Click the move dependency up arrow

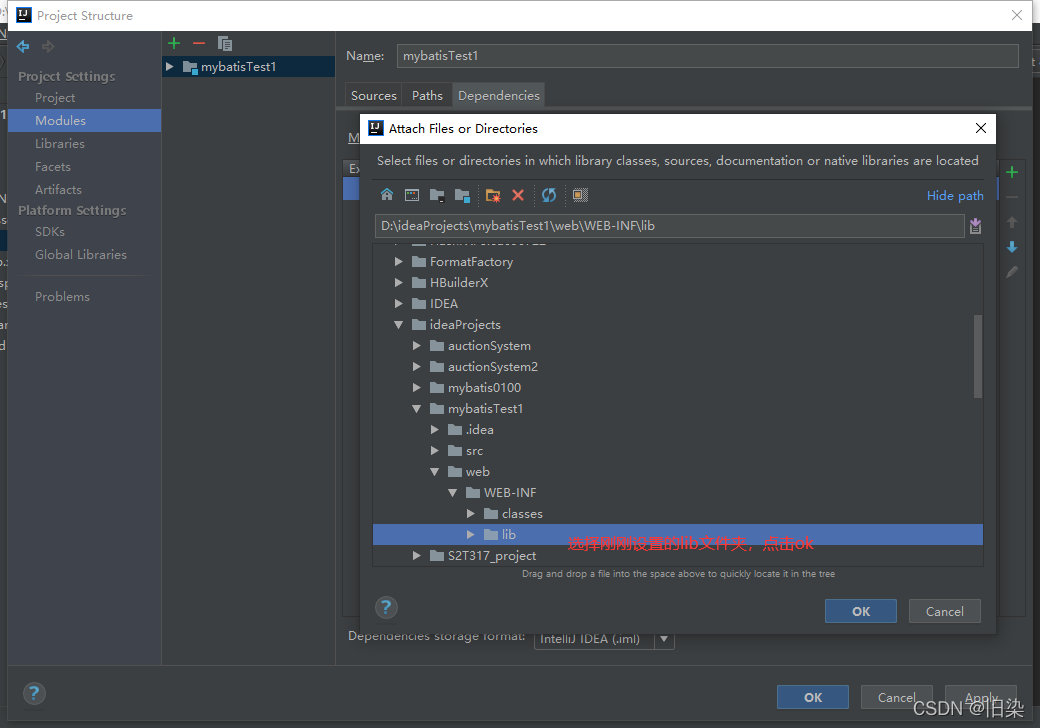[1012, 222]
